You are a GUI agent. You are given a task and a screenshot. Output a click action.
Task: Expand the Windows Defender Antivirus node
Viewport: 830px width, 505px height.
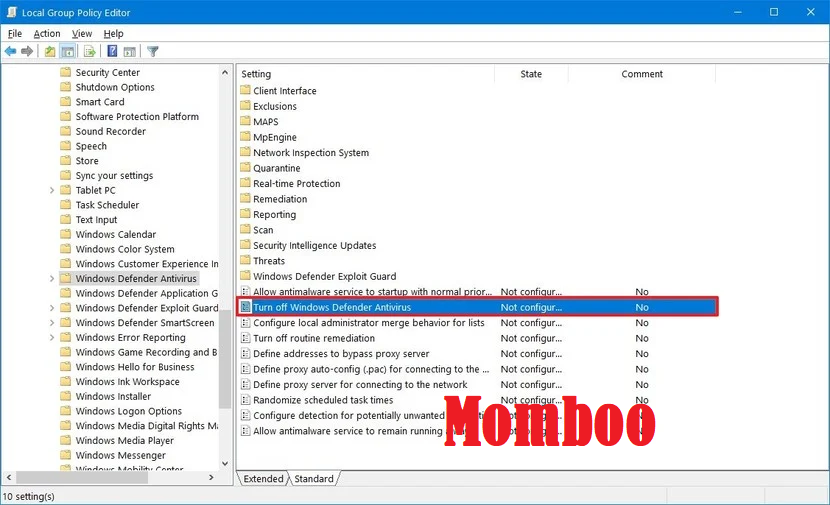pos(52,278)
